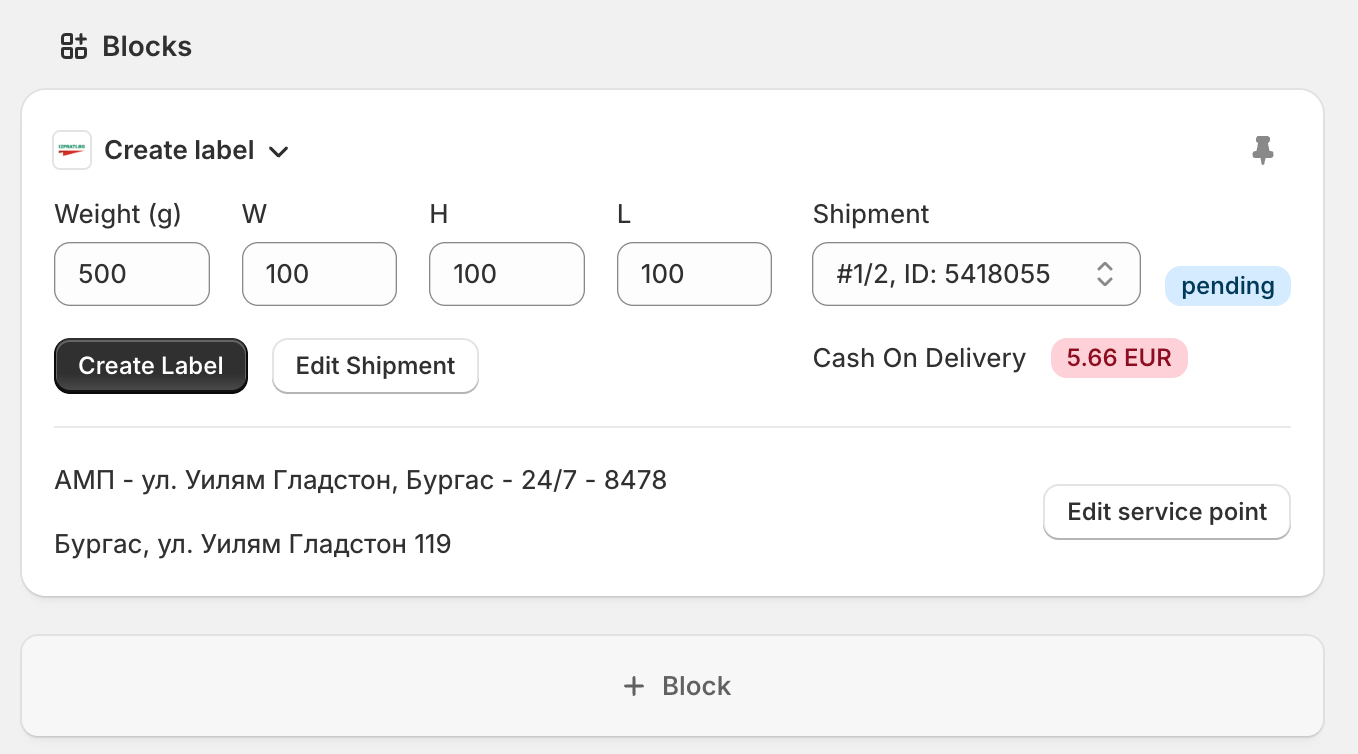Click the carrier logo beside Create label
1358x754 pixels.
pos(72,150)
